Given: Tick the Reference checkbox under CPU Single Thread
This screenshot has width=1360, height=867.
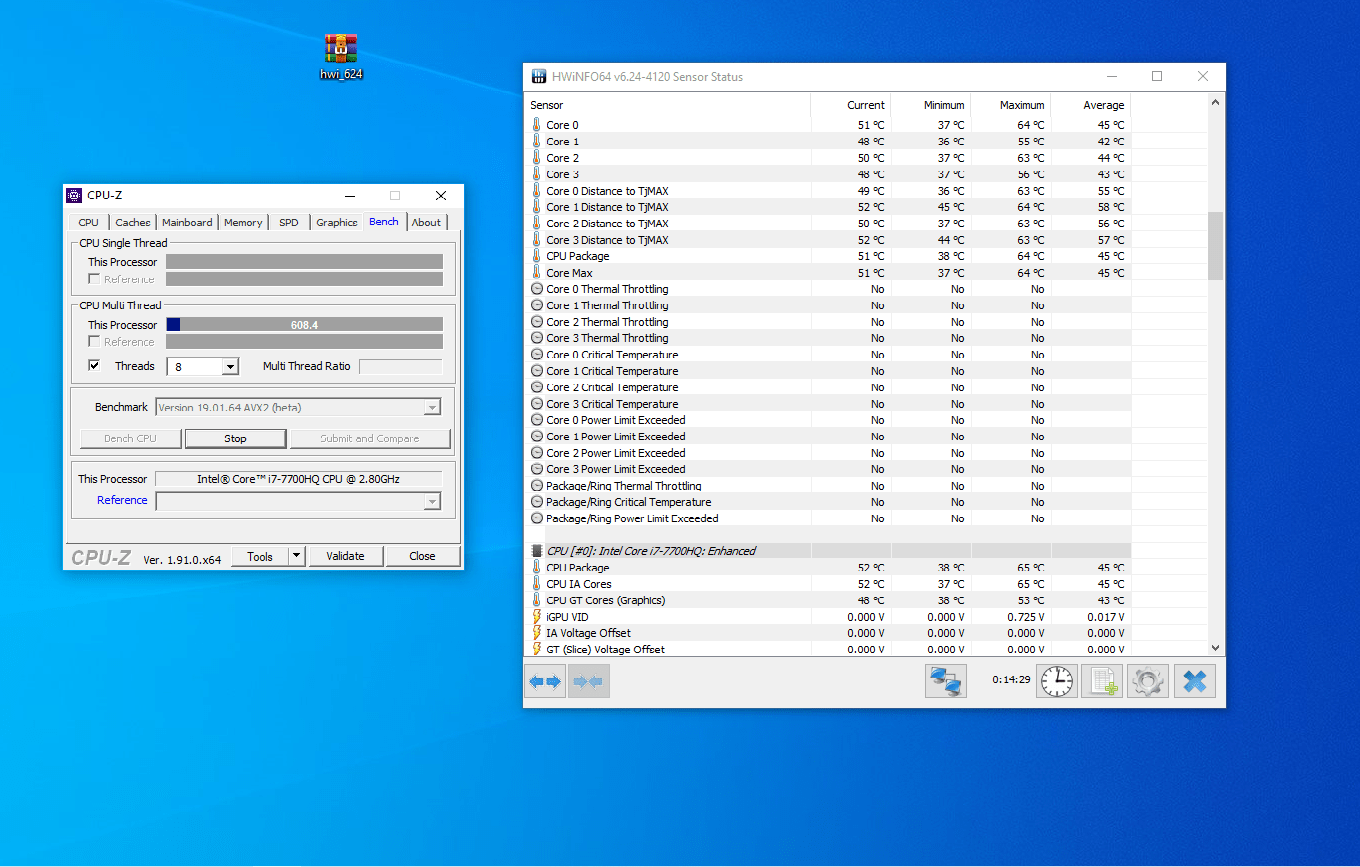Looking at the screenshot, I should (x=94, y=279).
